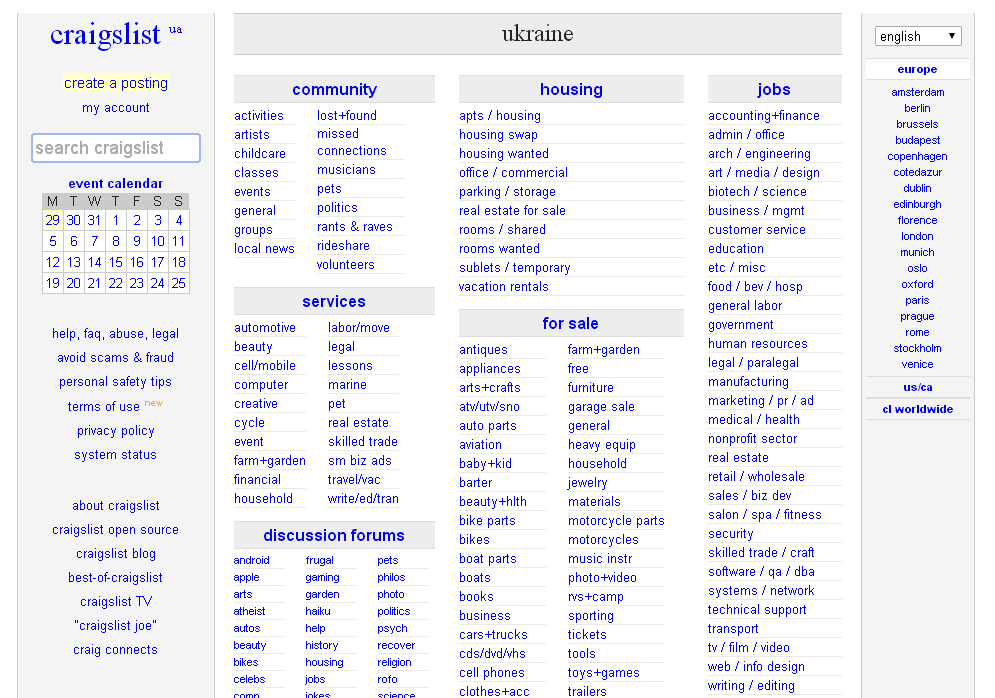Open cars+trucks for sale
This screenshot has width=995, height=698.
point(494,635)
